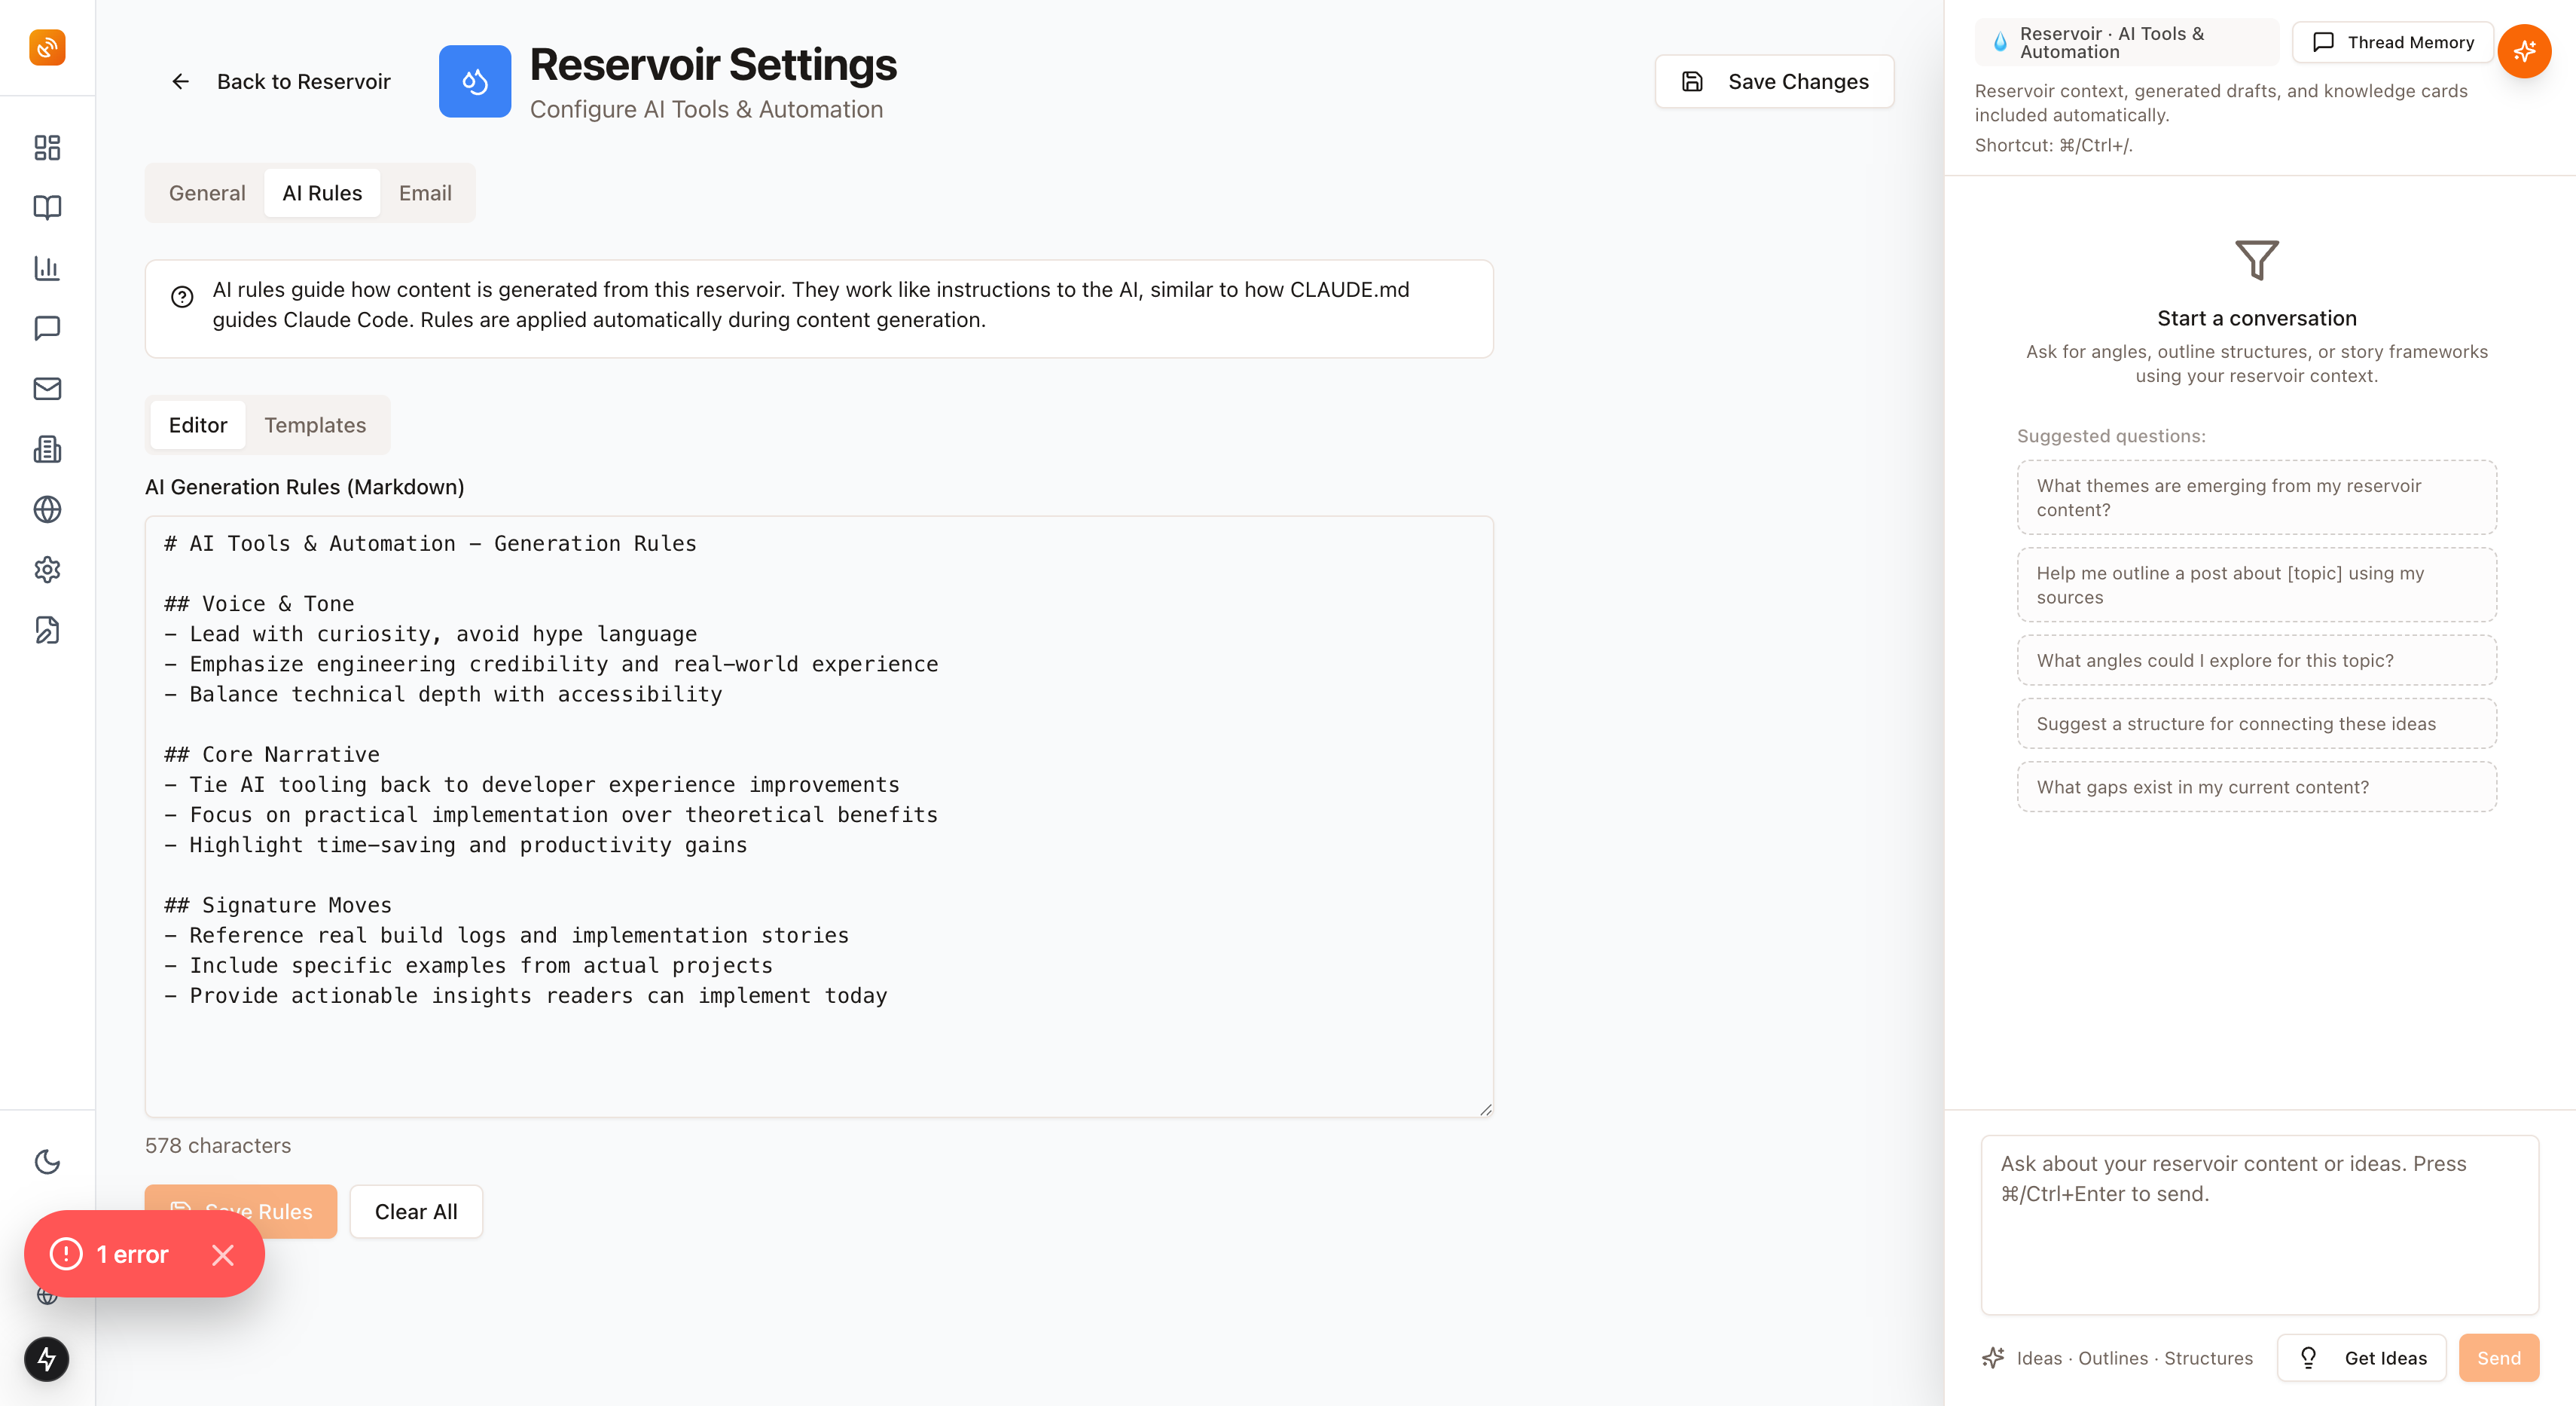Switch to the Templates view
The height and width of the screenshot is (1406, 2576).
315,425
